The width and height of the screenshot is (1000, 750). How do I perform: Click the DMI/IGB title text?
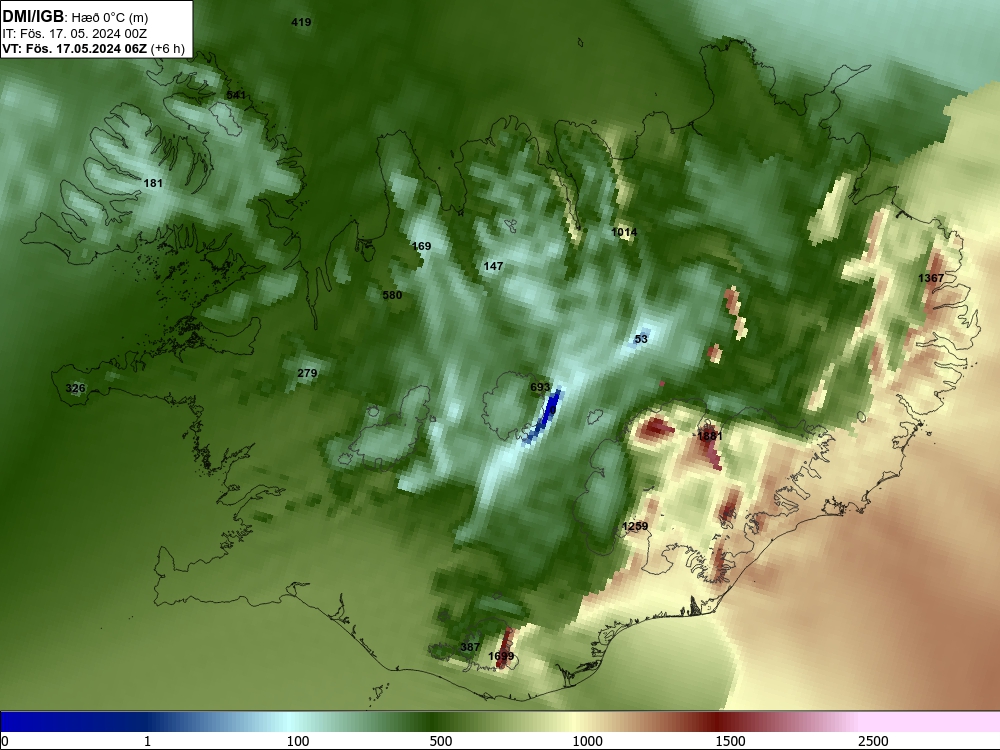[33, 17]
